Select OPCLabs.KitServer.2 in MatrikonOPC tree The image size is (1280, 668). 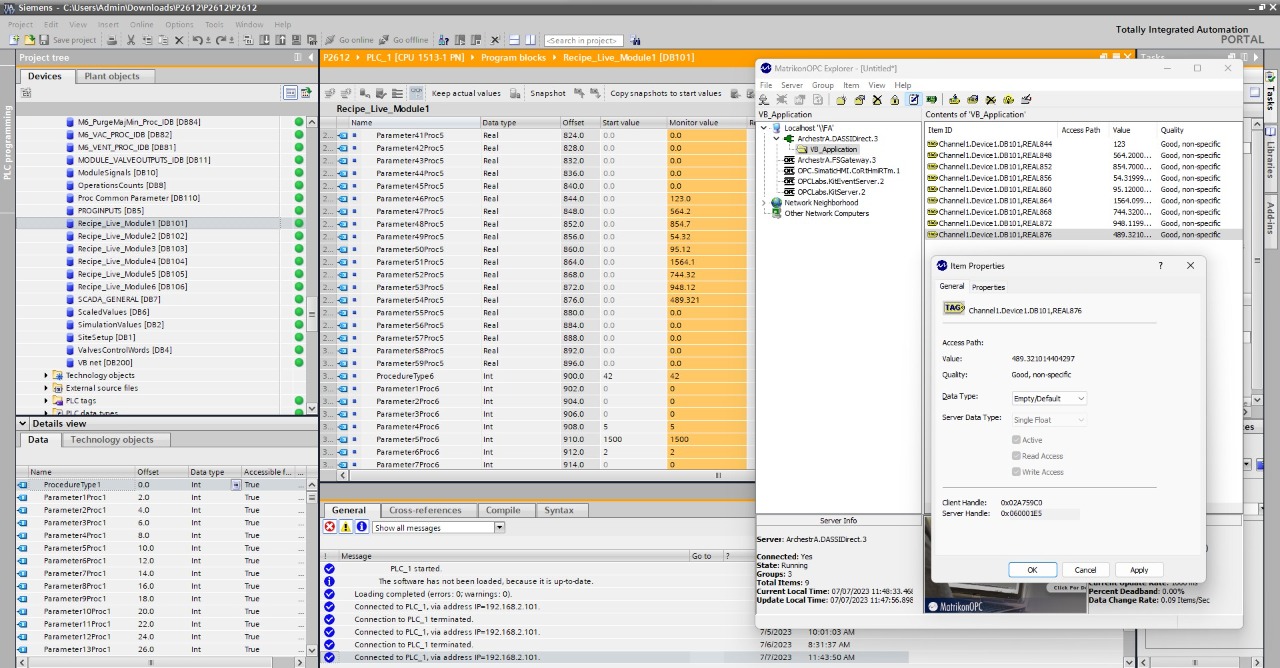[831, 192]
